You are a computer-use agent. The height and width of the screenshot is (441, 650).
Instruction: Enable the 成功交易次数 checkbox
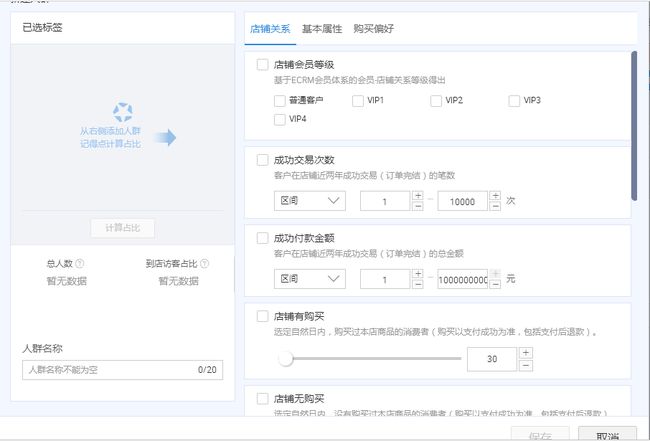(262, 160)
